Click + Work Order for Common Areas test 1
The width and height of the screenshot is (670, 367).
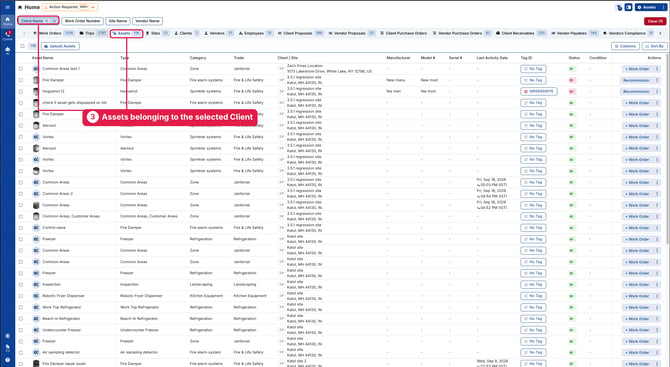[x=637, y=69]
